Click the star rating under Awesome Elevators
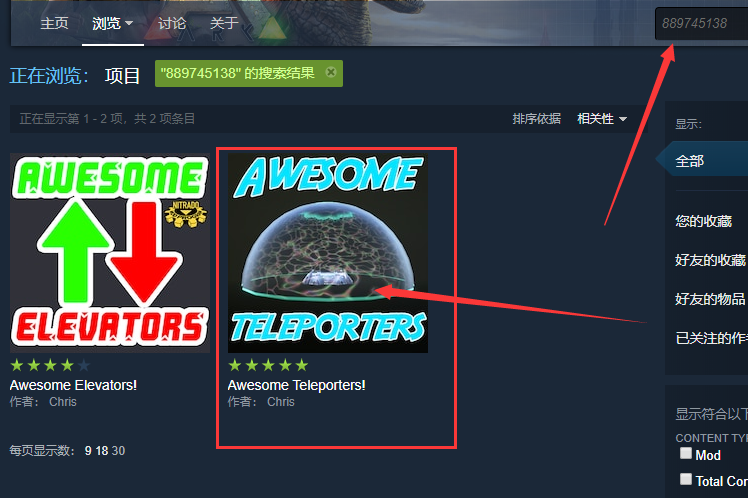The width and height of the screenshot is (748, 498). 50,365
